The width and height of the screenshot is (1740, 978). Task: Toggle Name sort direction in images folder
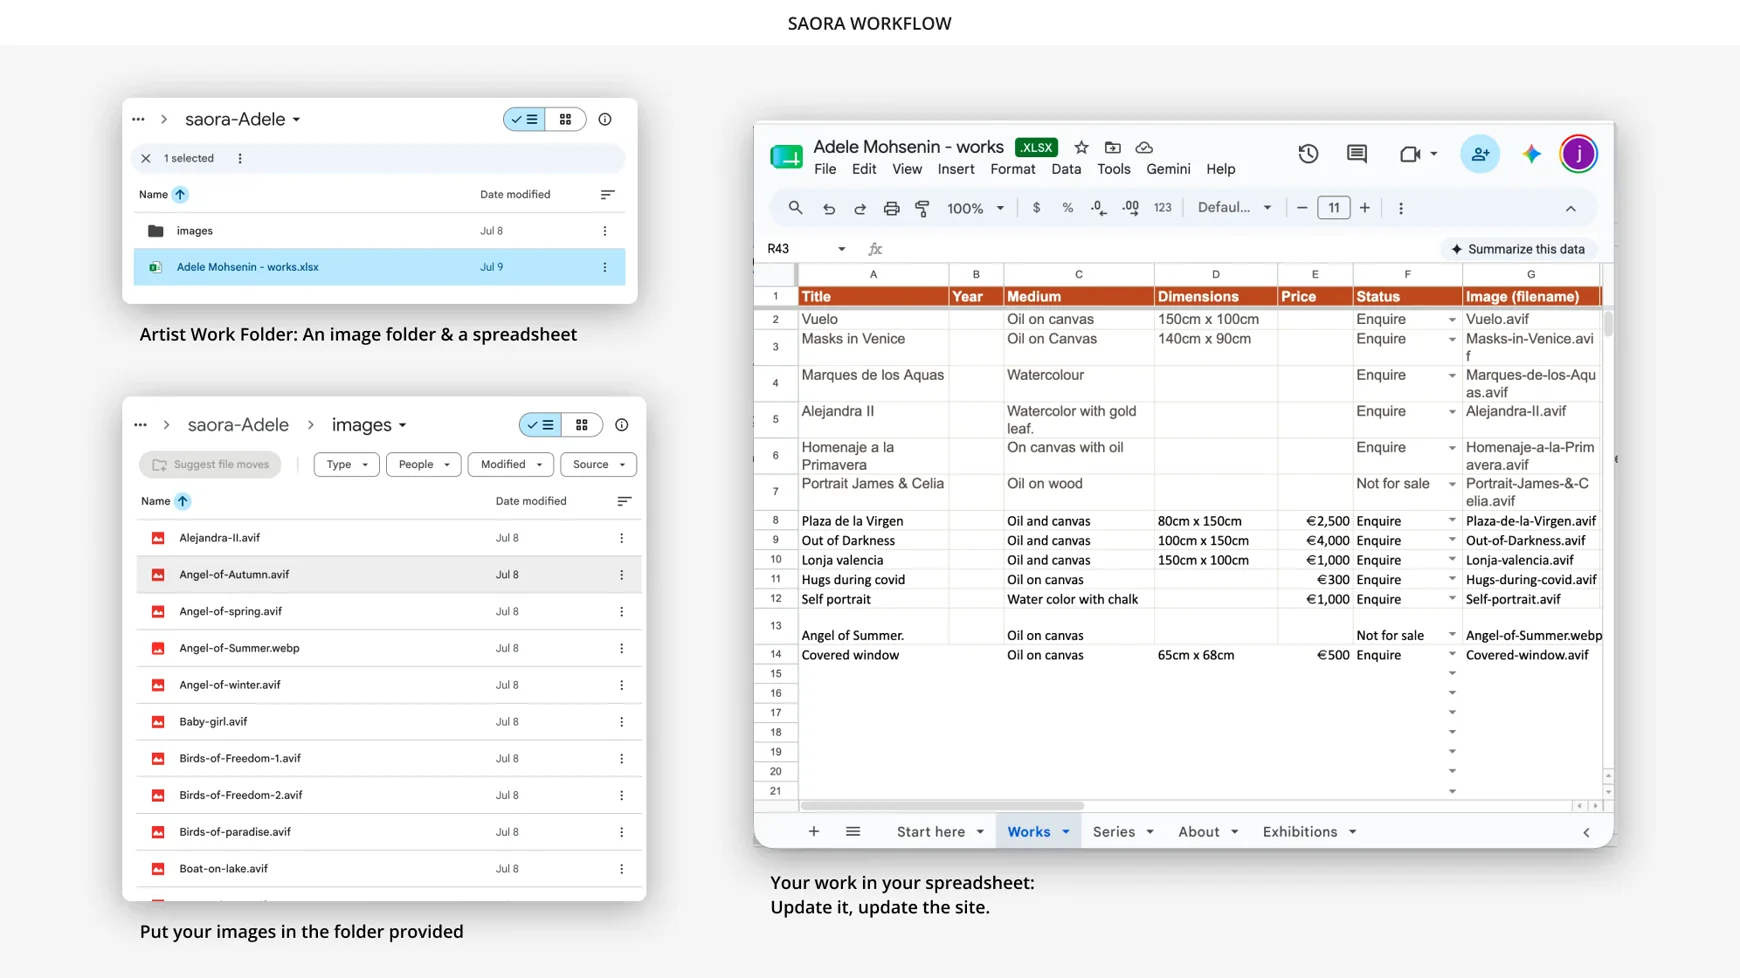point(182,501)
